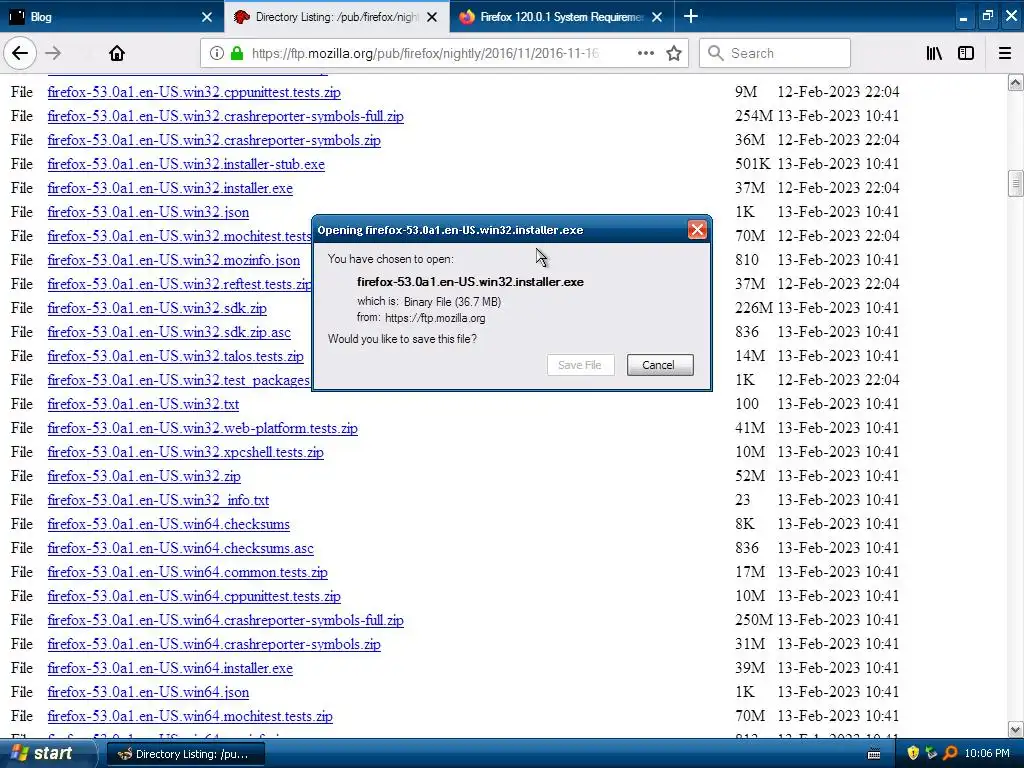This screenshot has width=1024, height=768.
Task: Close the Blog tab
Action: point(207,17)
